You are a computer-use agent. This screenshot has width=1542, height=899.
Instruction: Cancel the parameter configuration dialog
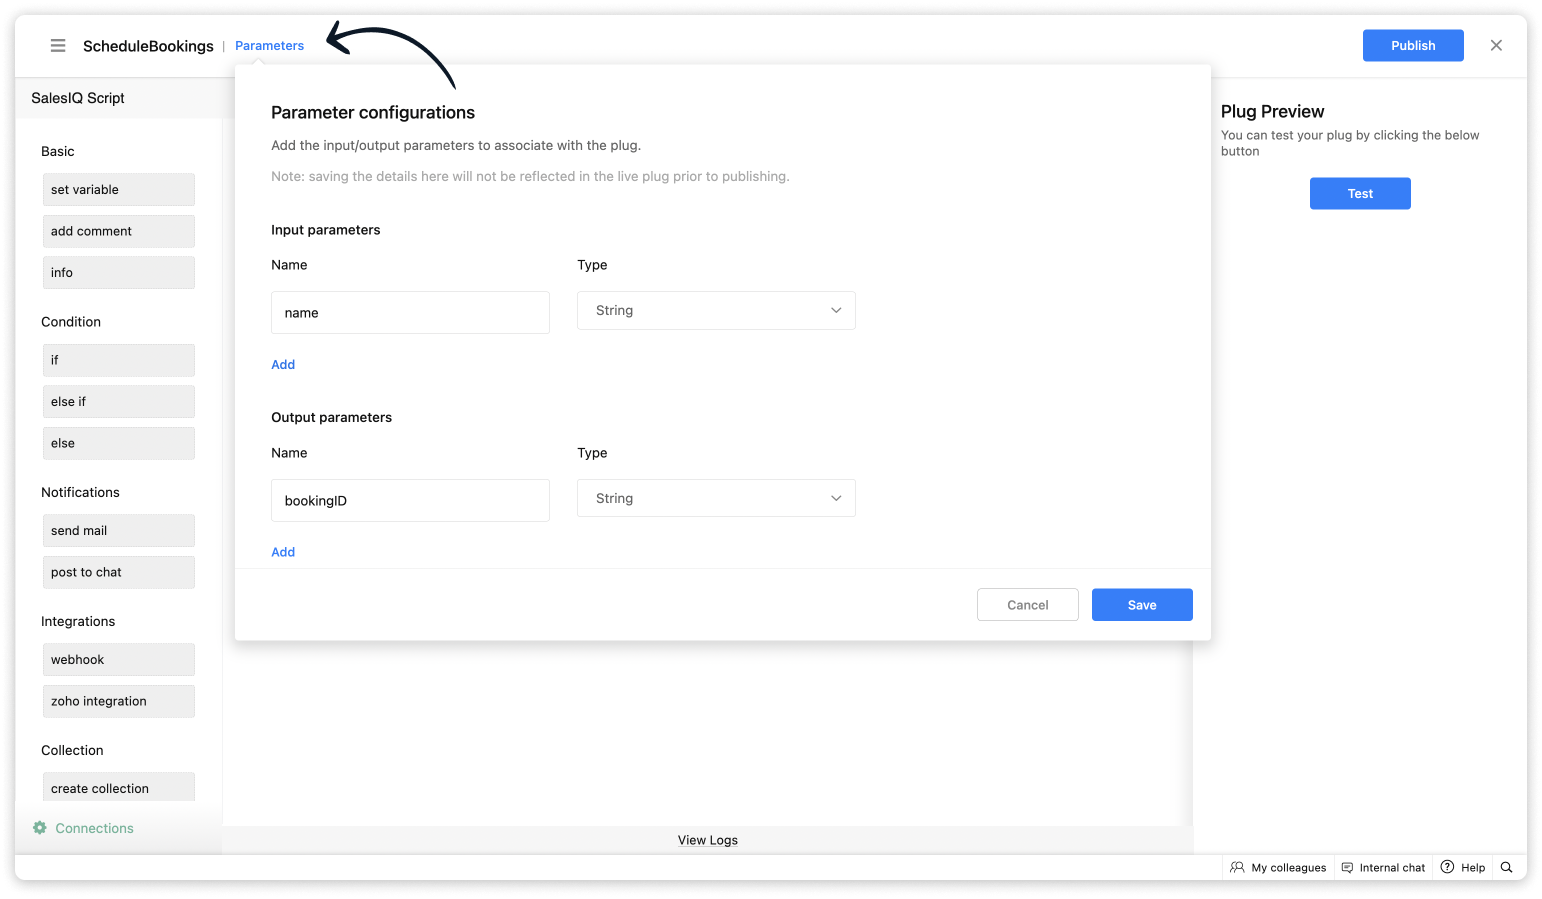coord(1027,605)
